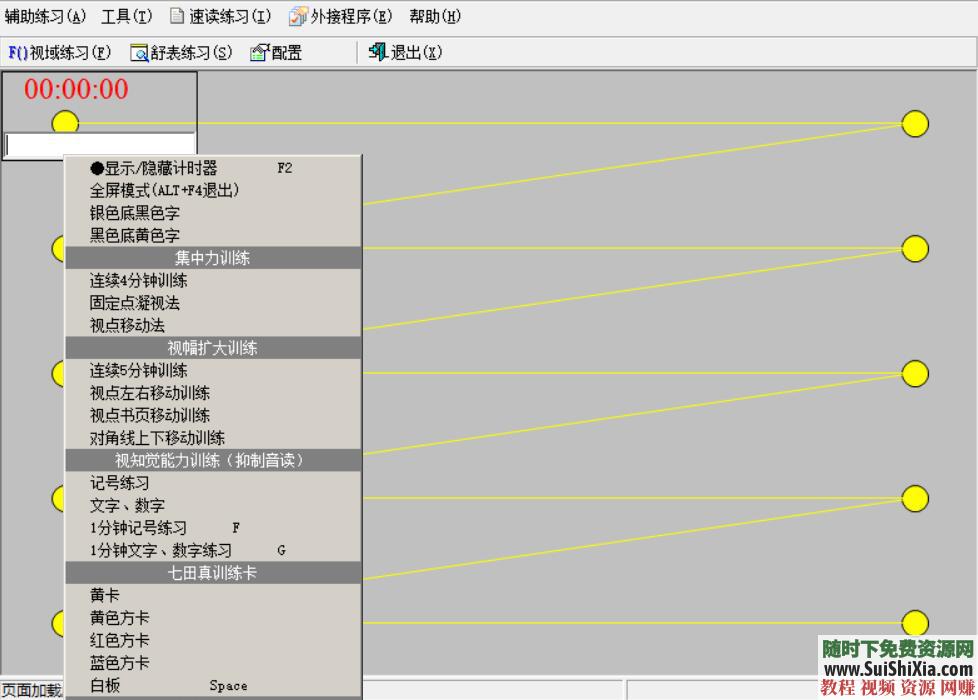978x700 pixels.
Task: Click the top-left yellow dot marker
Action: pyautogui.click(x=64, y=121)
